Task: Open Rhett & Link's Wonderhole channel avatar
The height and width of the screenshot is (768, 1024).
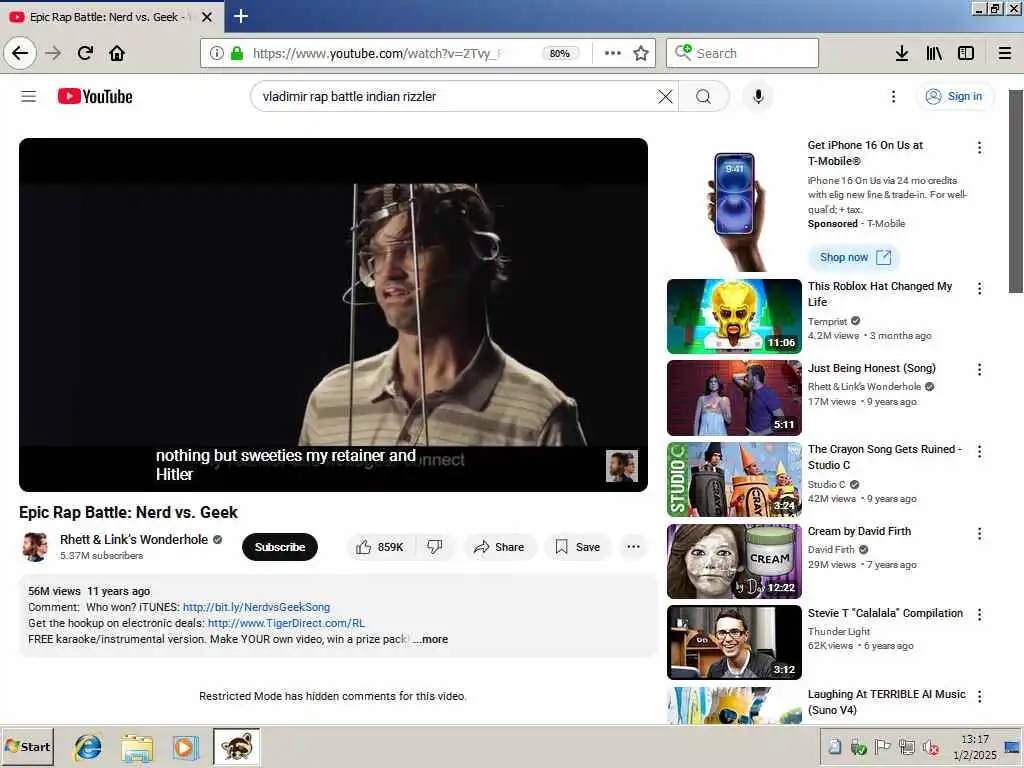Action: 35,547
